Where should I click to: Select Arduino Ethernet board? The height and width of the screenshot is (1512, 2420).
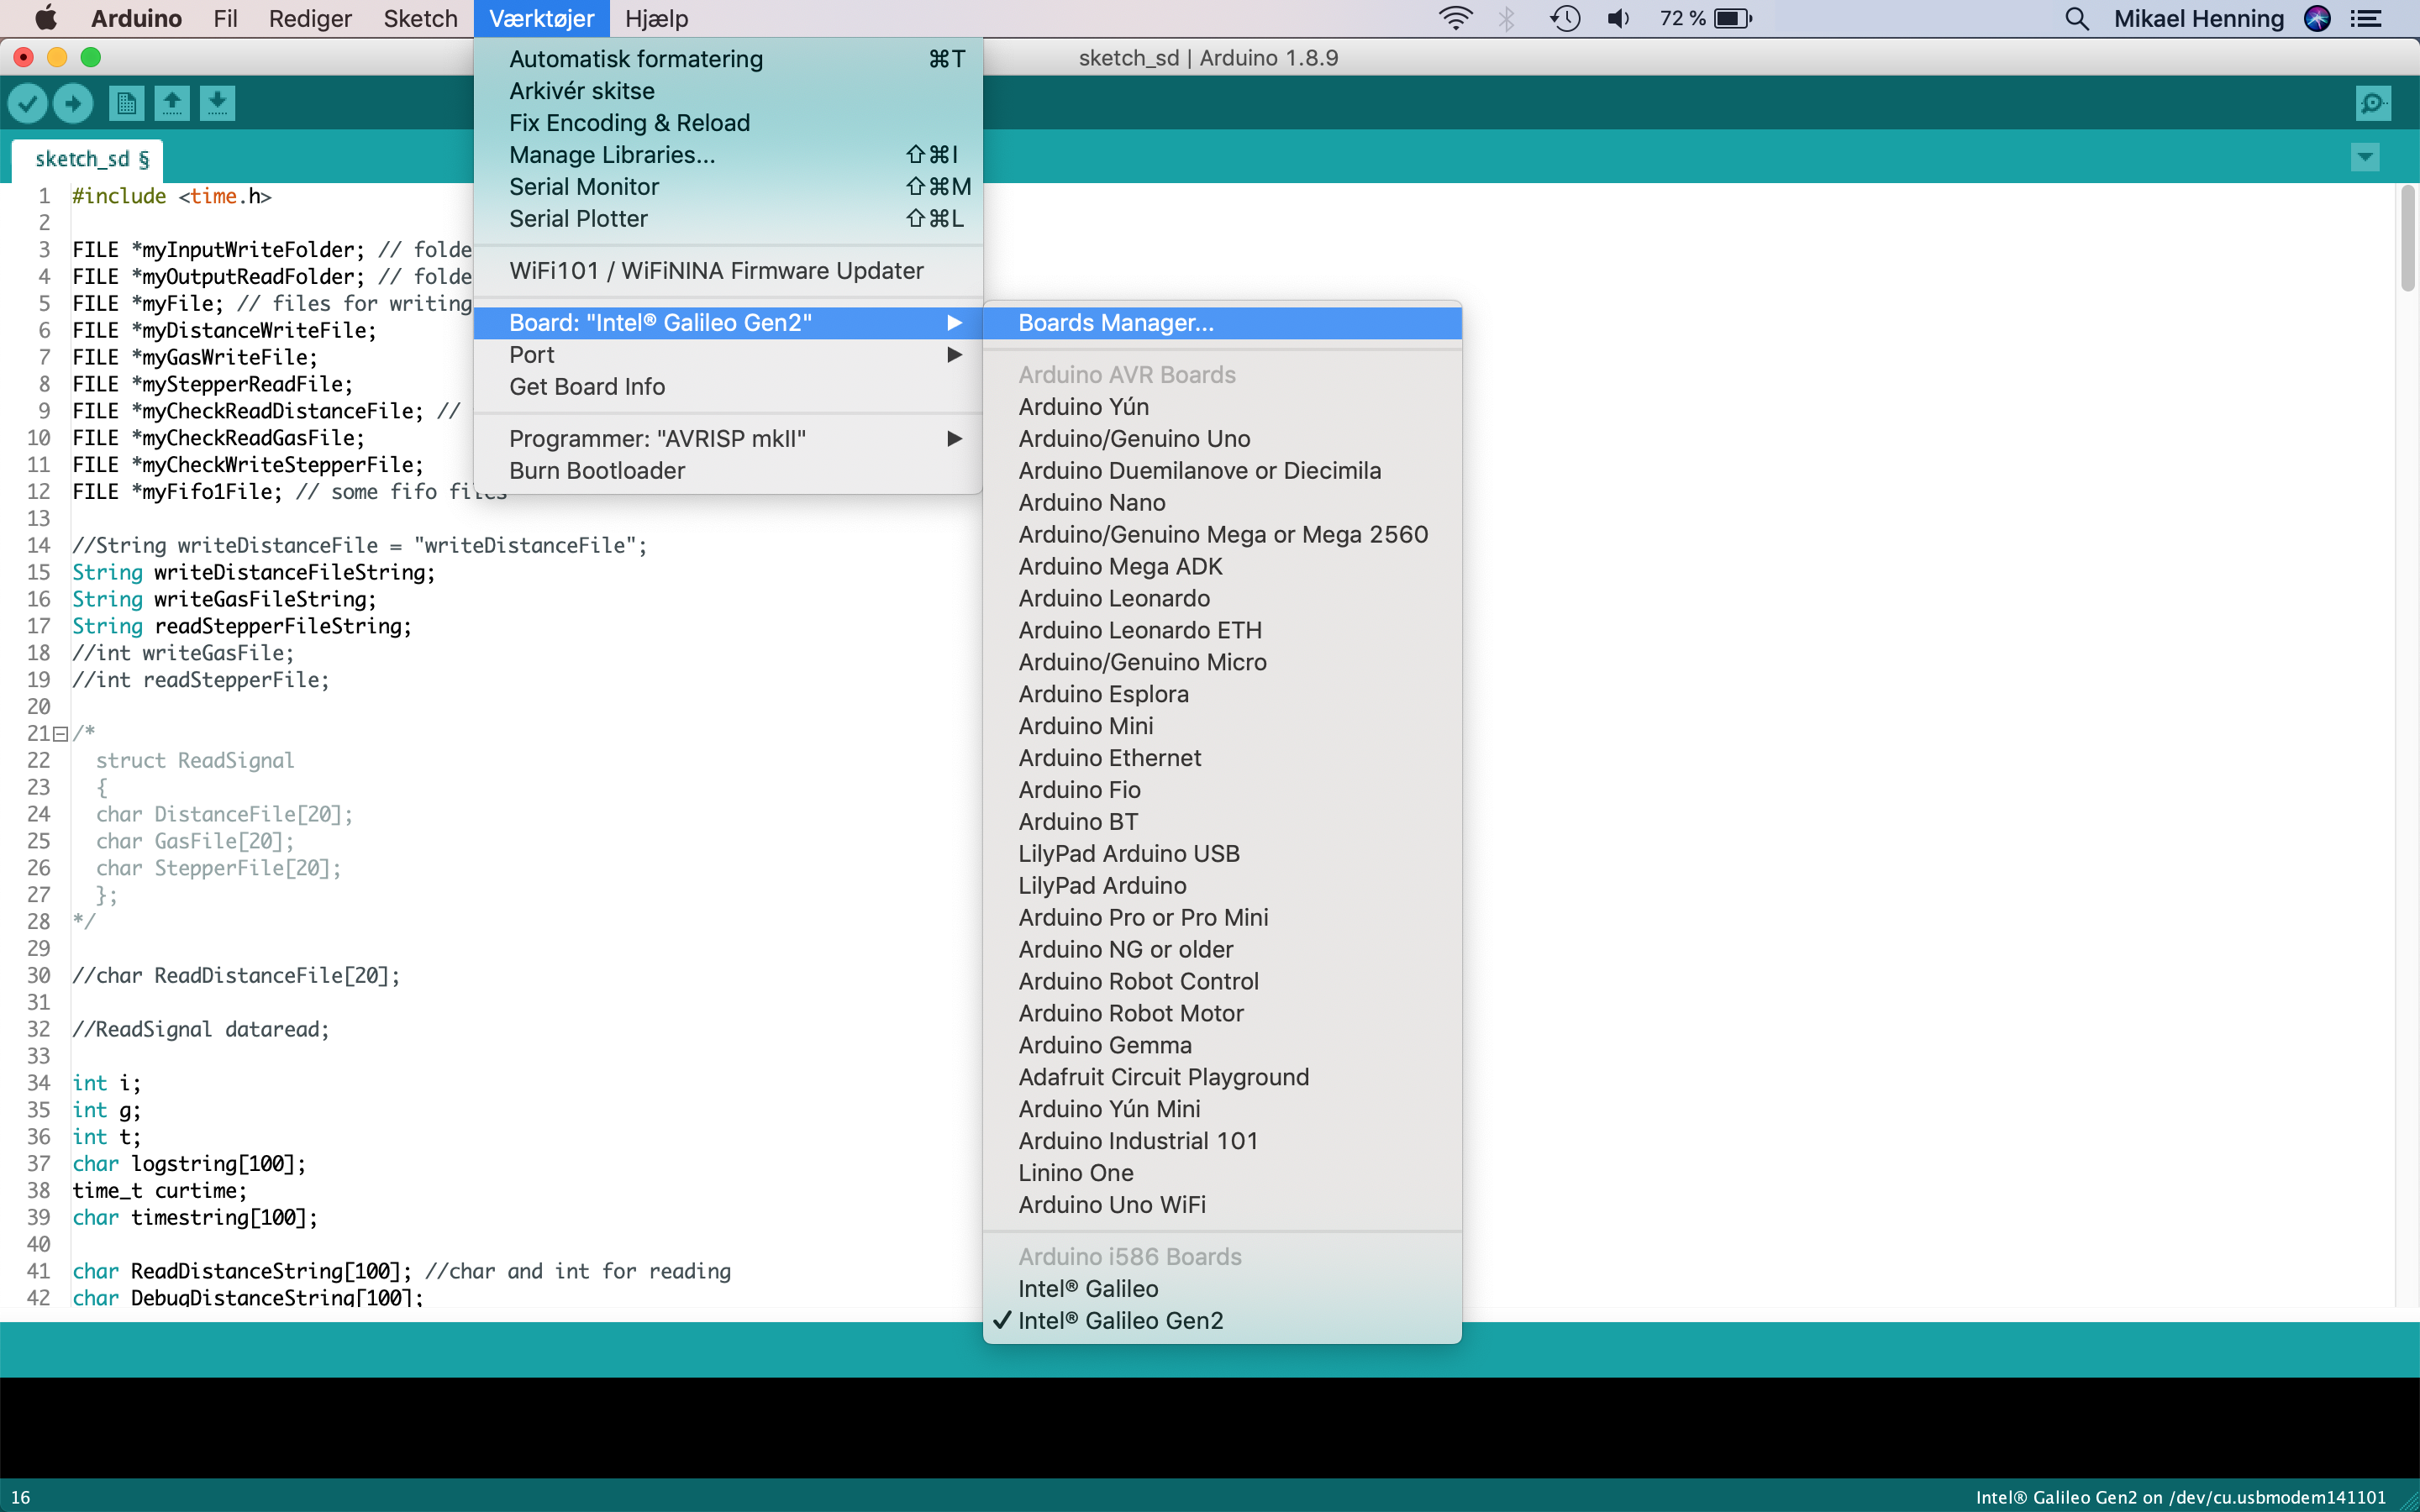1222,759
